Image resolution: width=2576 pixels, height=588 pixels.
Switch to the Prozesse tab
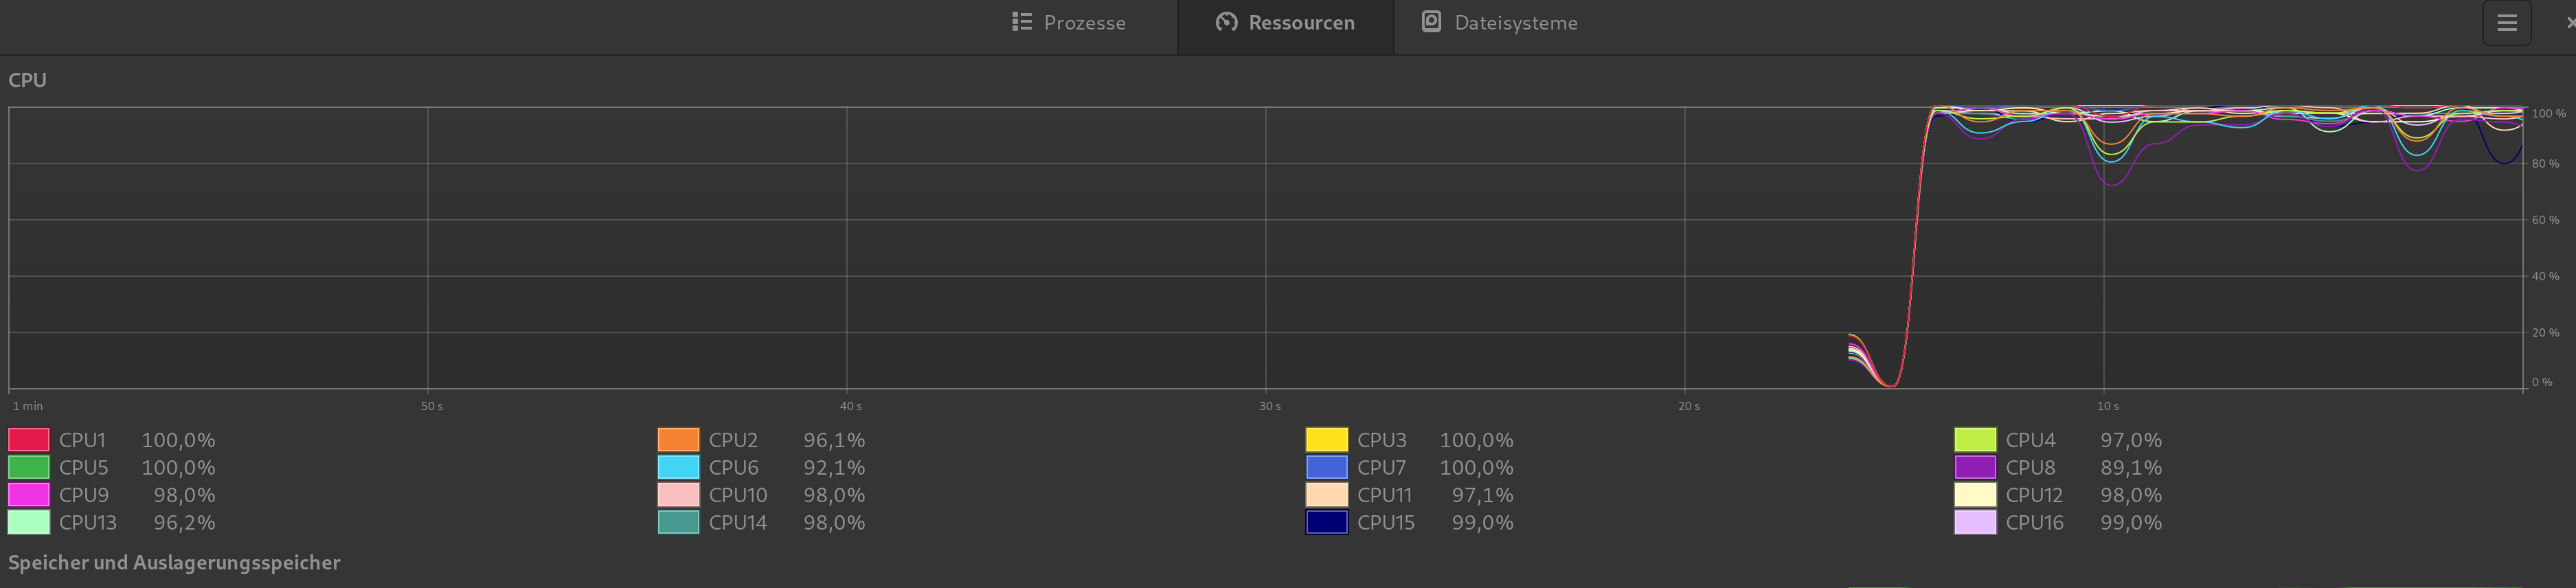tap(1069, 23)
